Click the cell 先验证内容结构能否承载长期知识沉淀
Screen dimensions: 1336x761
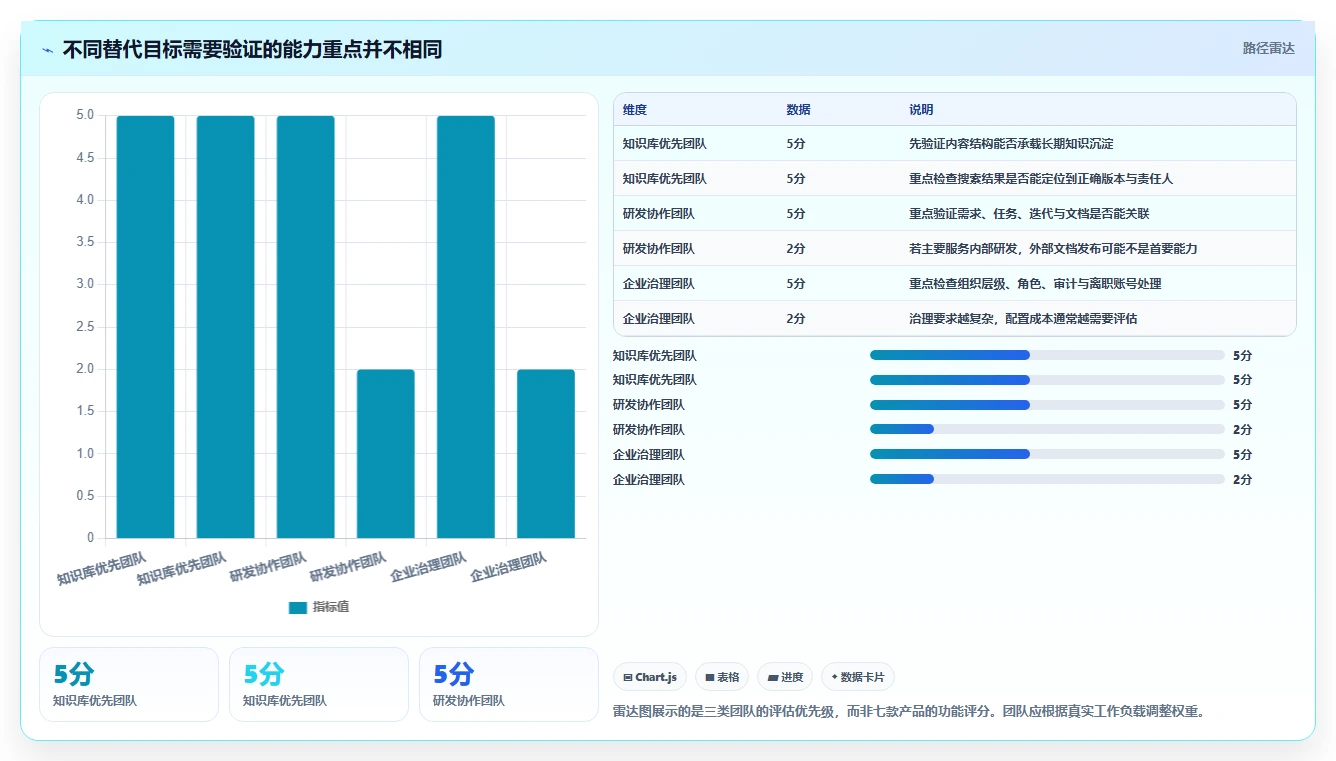[1011, 144]
